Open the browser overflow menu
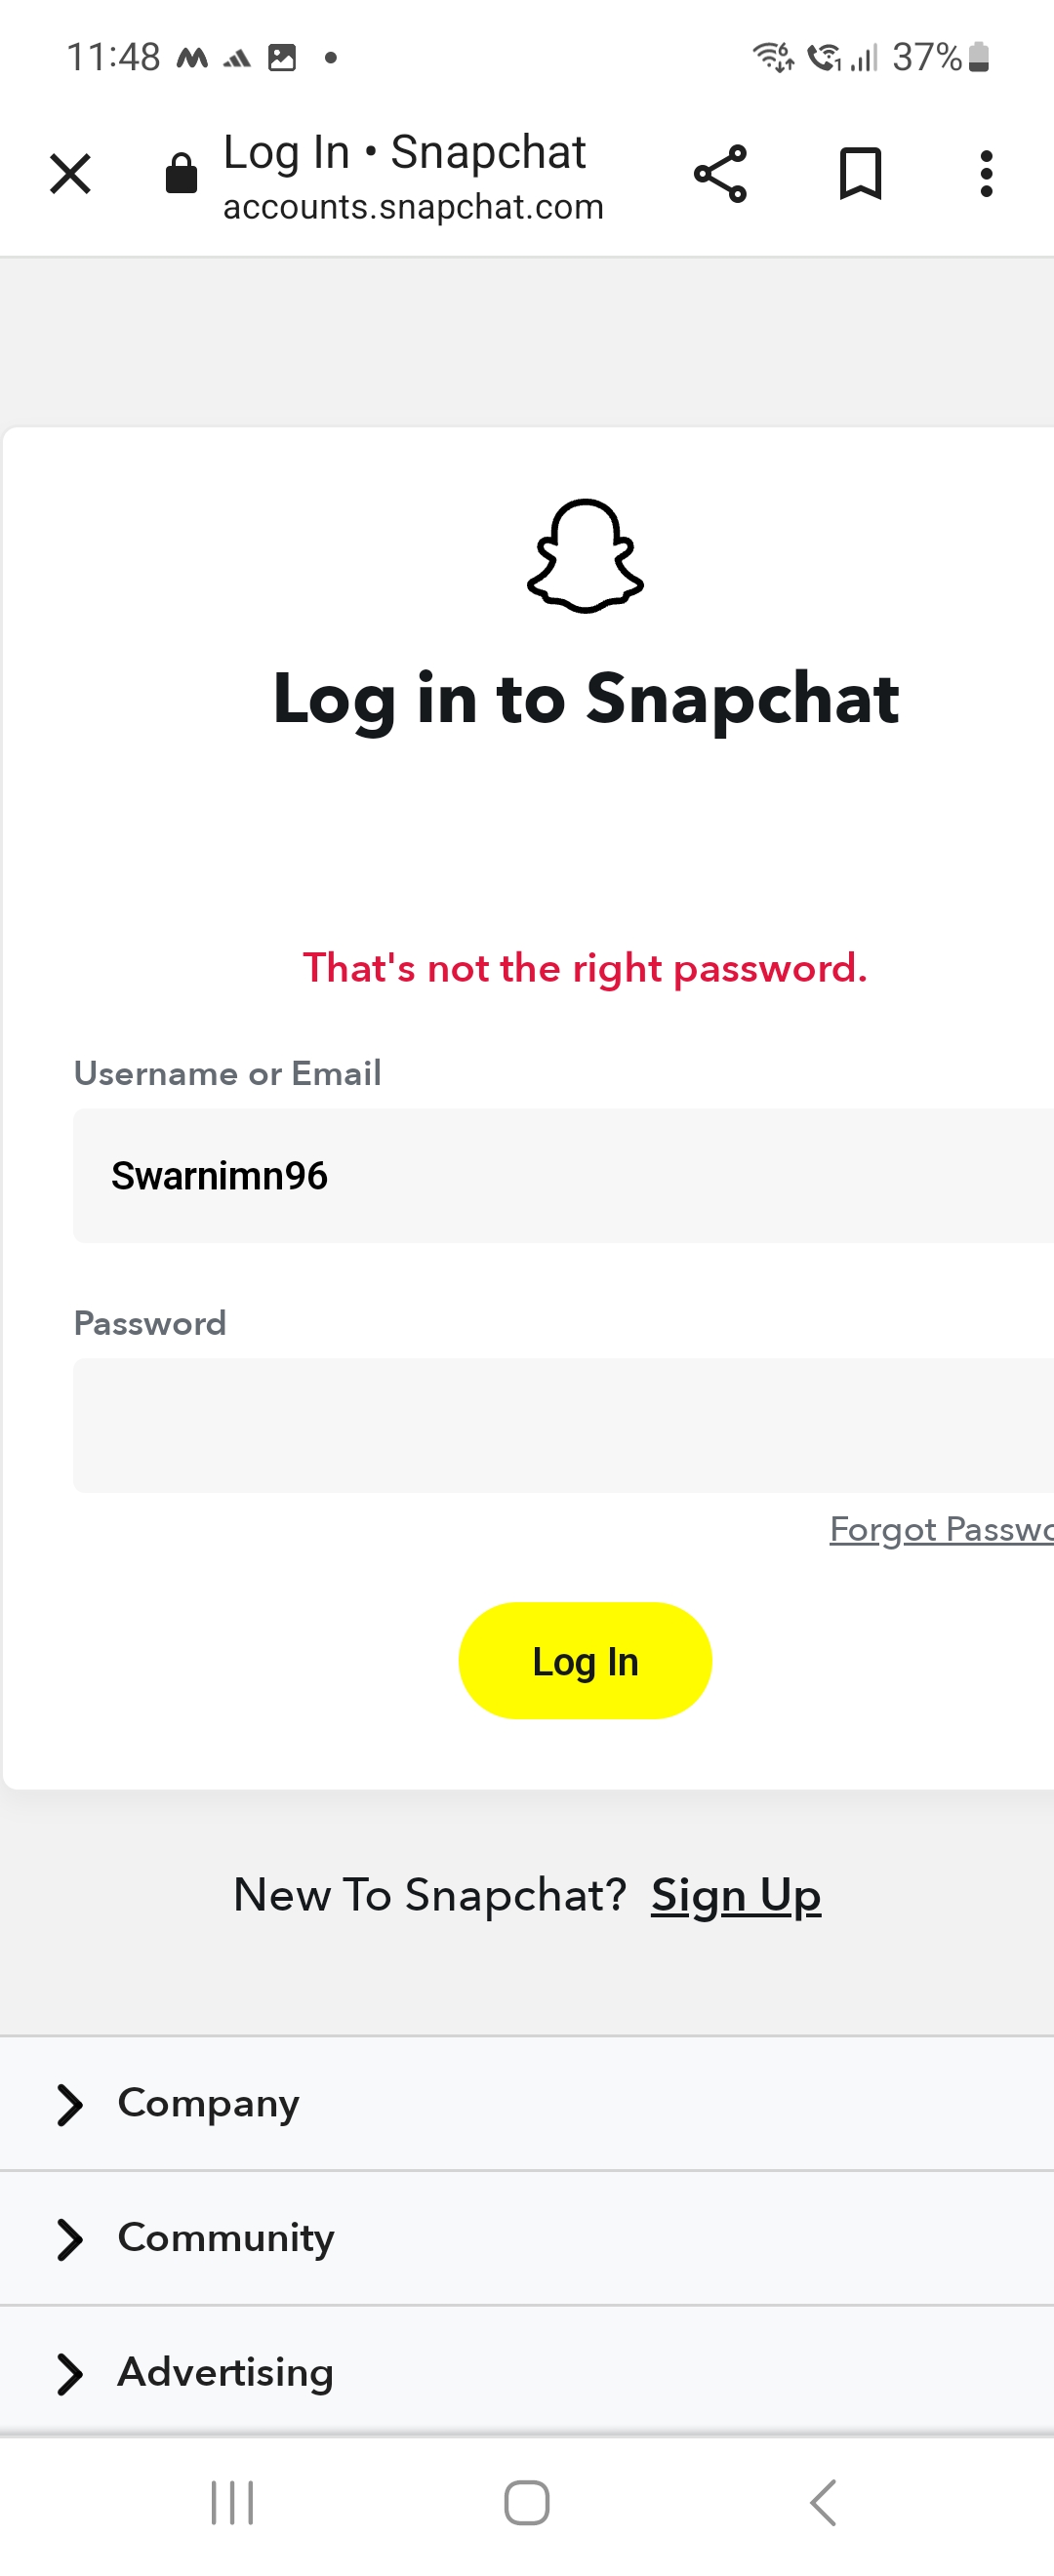The width and height of the screenshot is (1054, 2576). tap(985, 174)
